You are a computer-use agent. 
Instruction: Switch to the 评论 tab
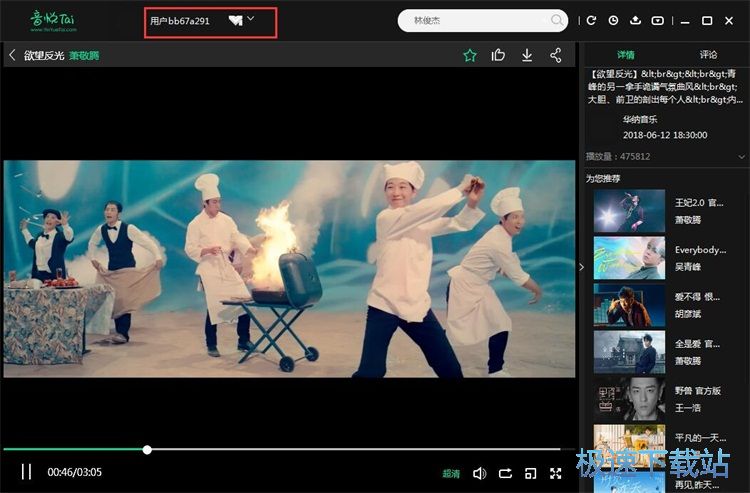(x=708, y=55)
